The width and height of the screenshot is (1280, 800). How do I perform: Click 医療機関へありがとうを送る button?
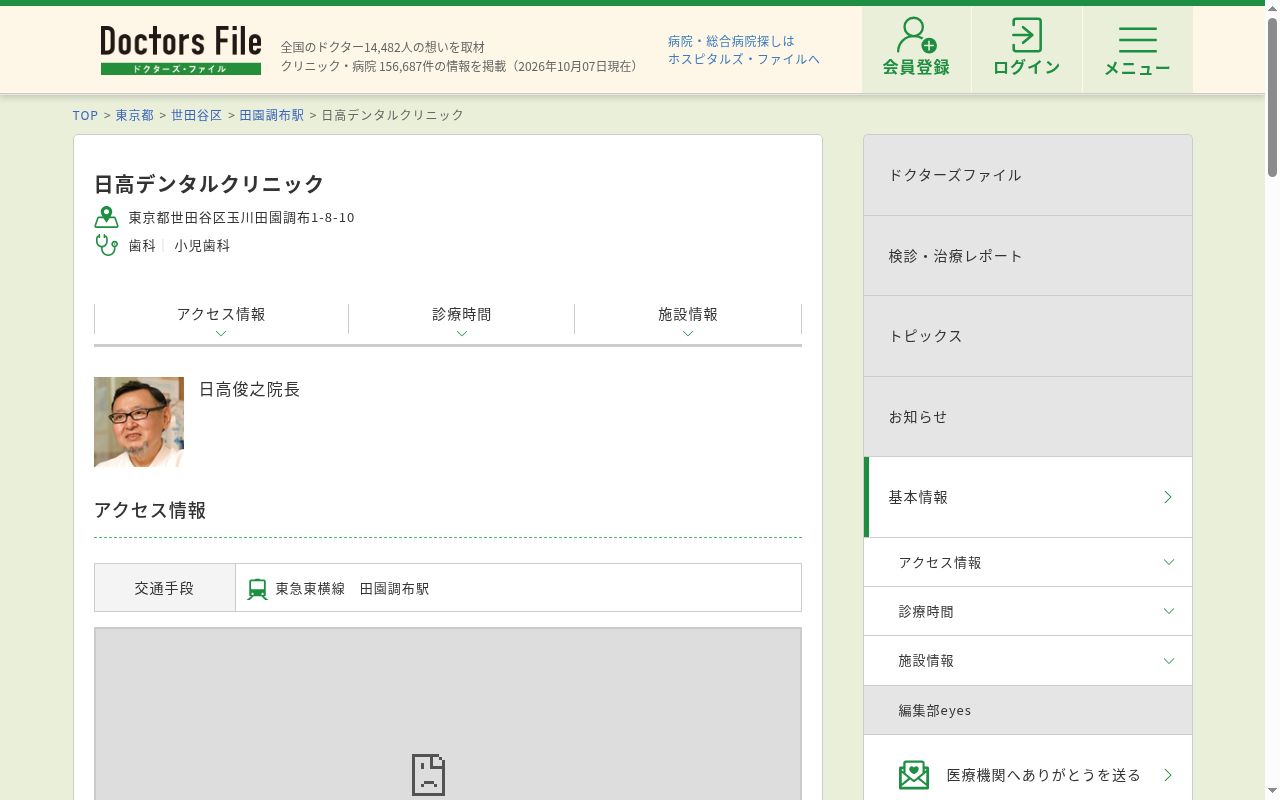pyautogui.click(x=1028, y=775)
